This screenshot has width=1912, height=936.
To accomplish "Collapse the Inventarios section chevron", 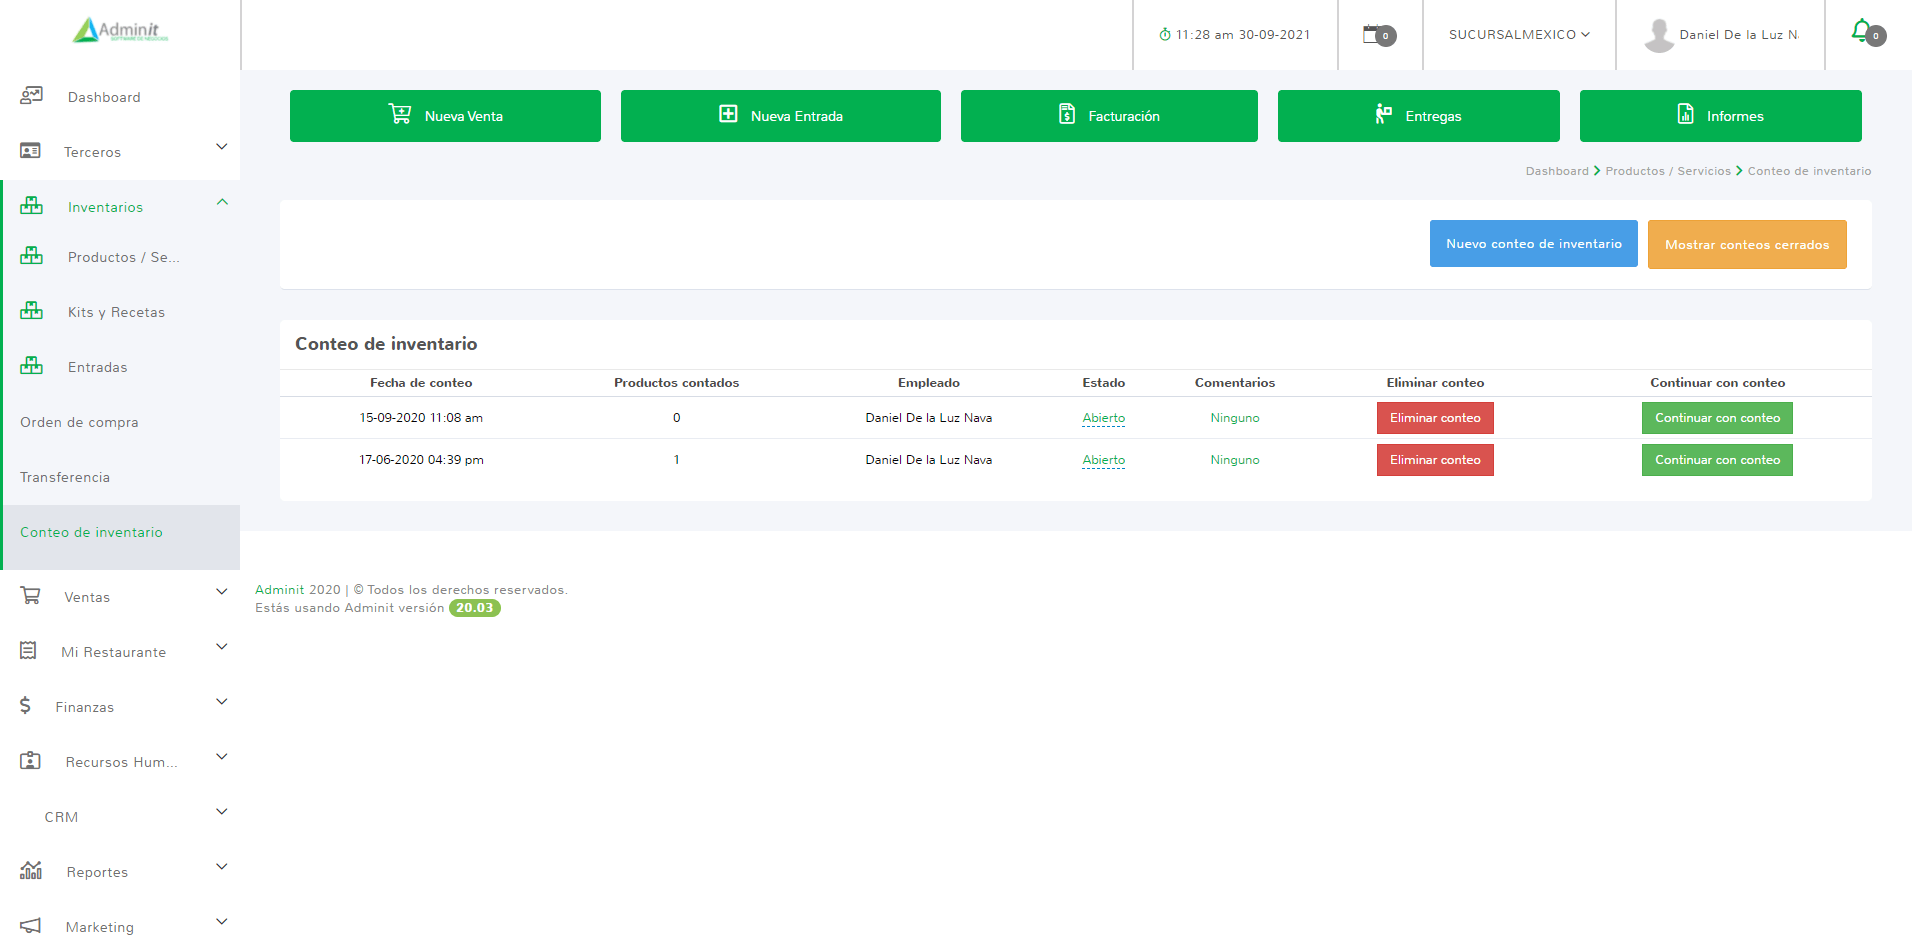I will click(222, 202).
